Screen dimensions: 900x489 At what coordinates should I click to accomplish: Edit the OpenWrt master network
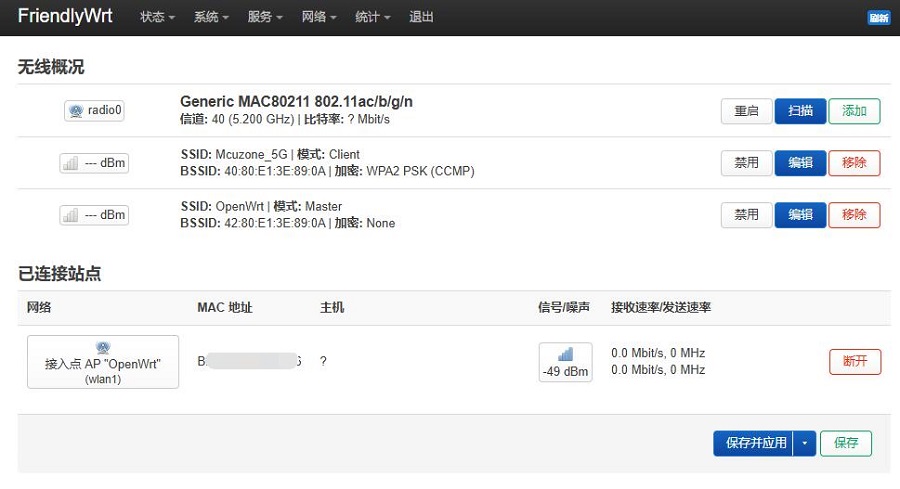click(x=800, y=215)
